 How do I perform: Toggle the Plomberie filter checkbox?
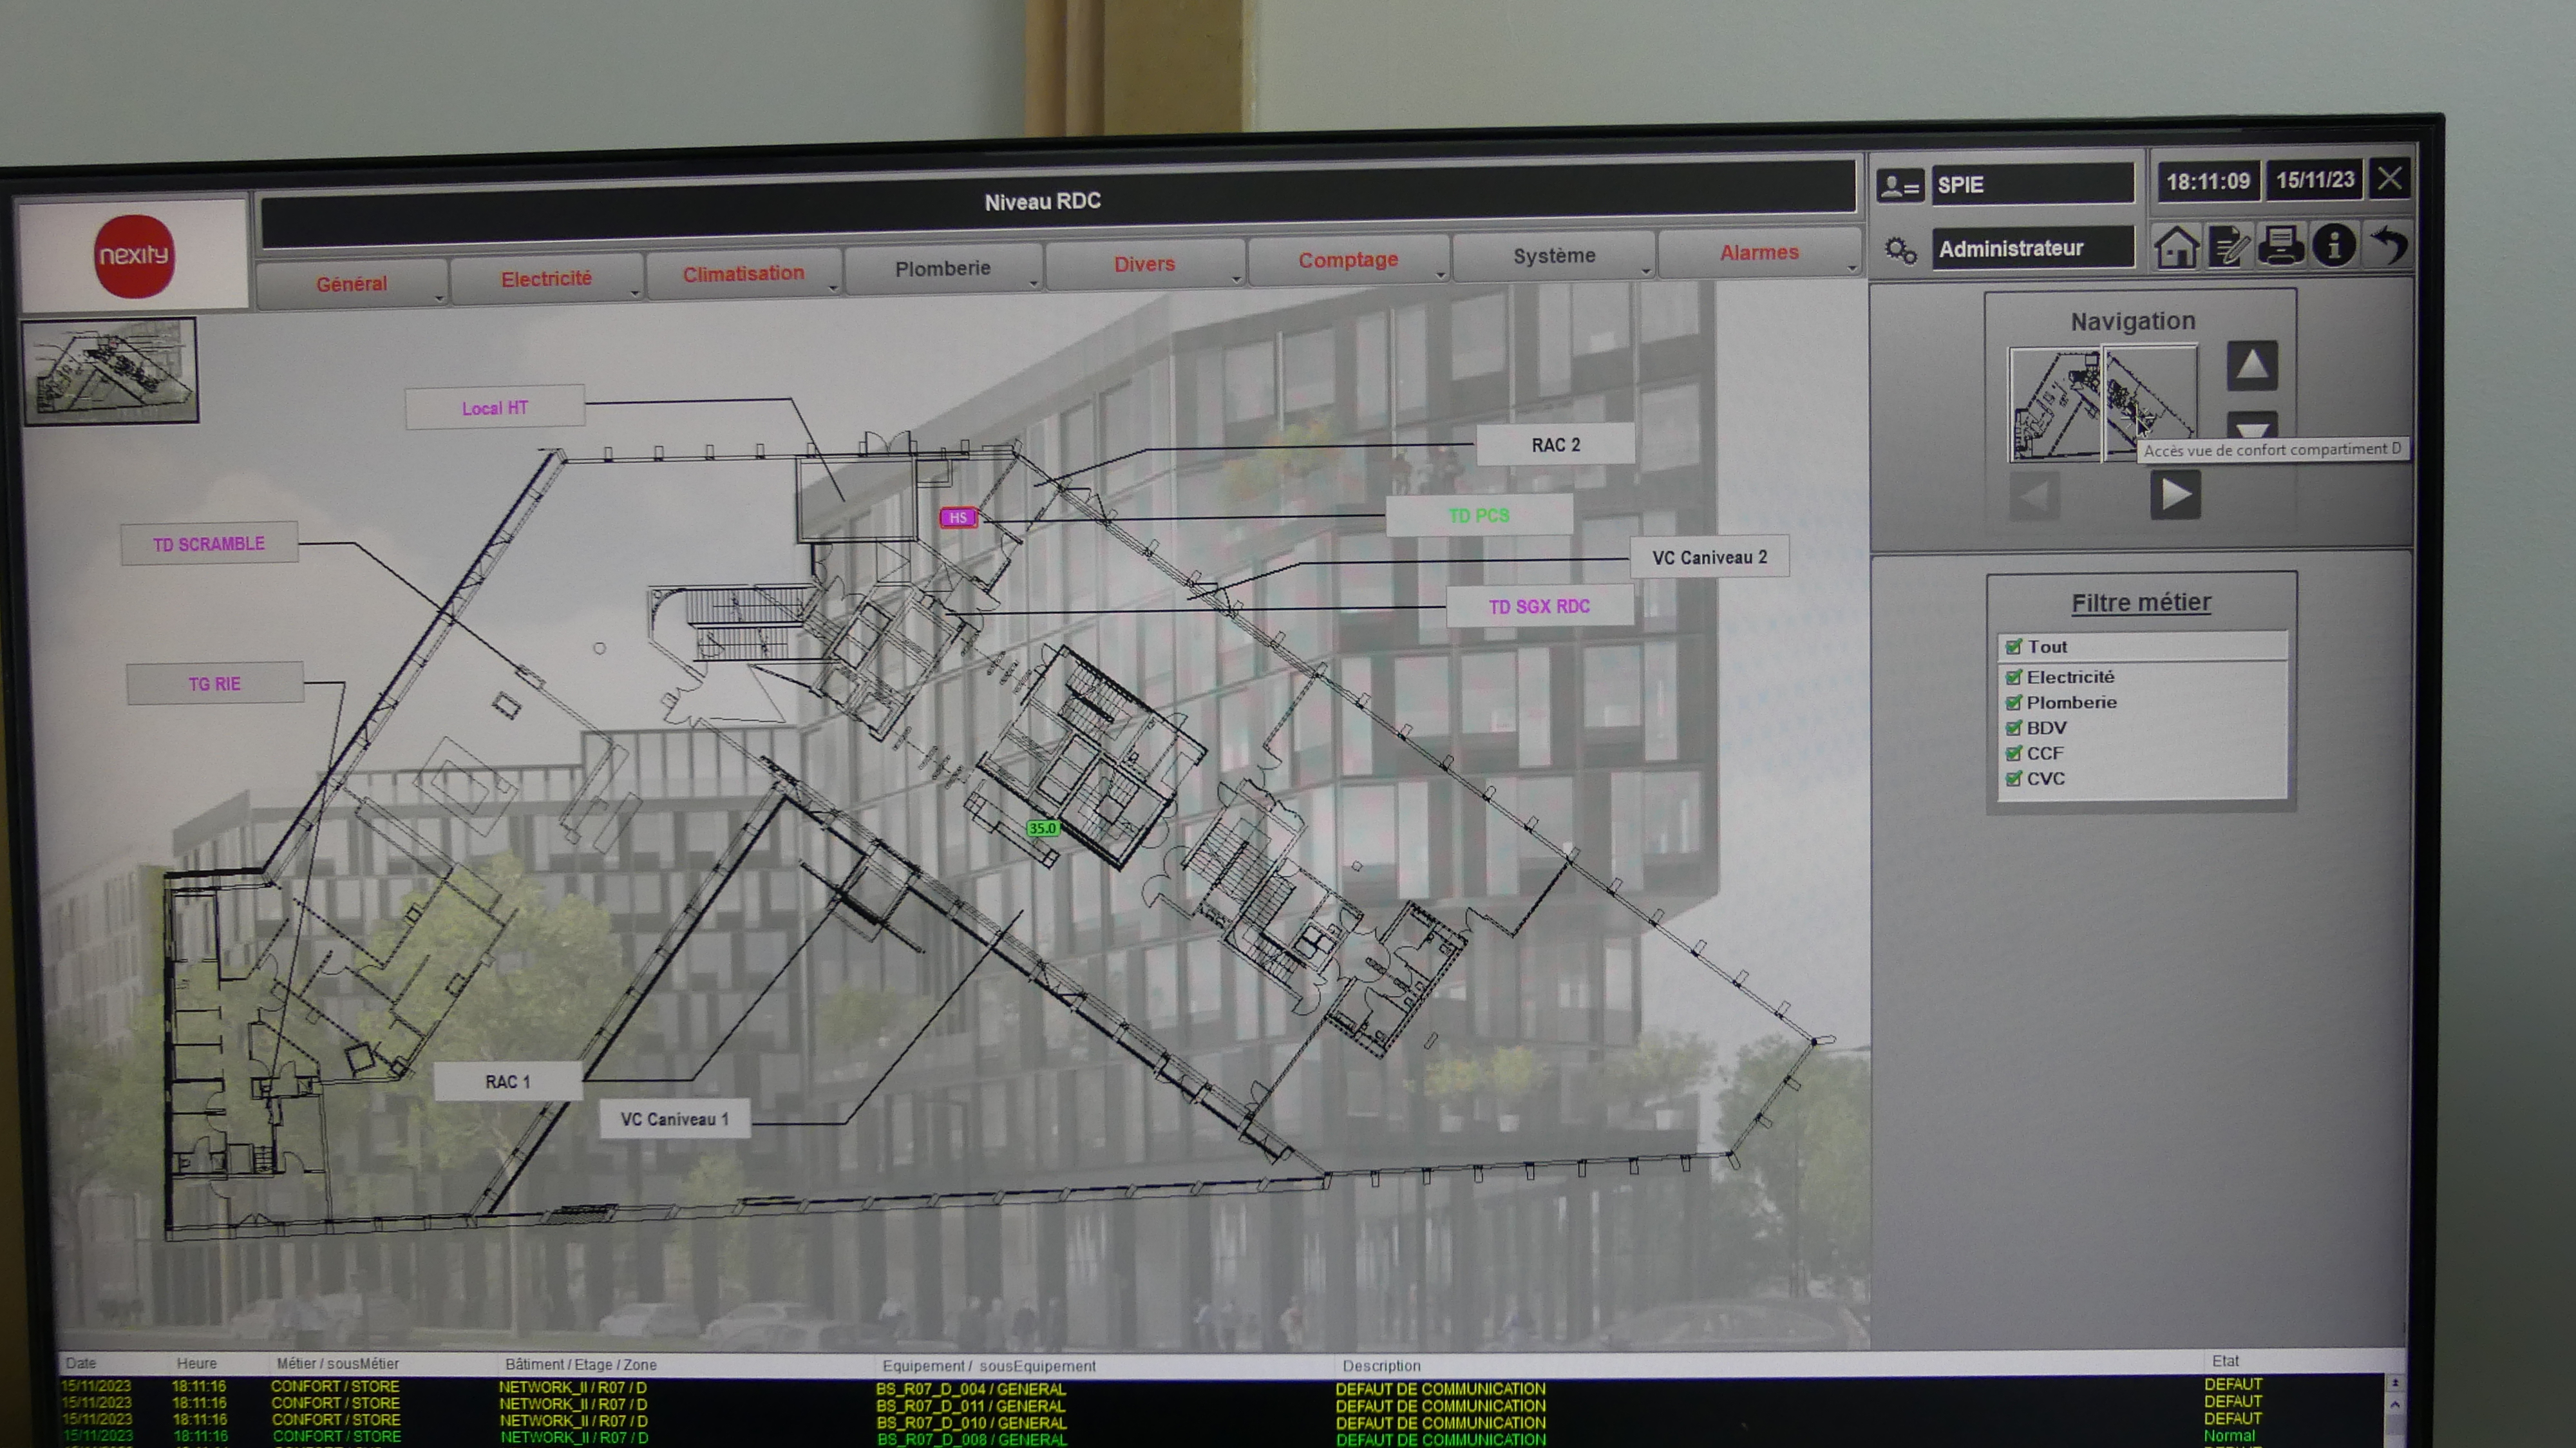click(x=2014, y=703)
